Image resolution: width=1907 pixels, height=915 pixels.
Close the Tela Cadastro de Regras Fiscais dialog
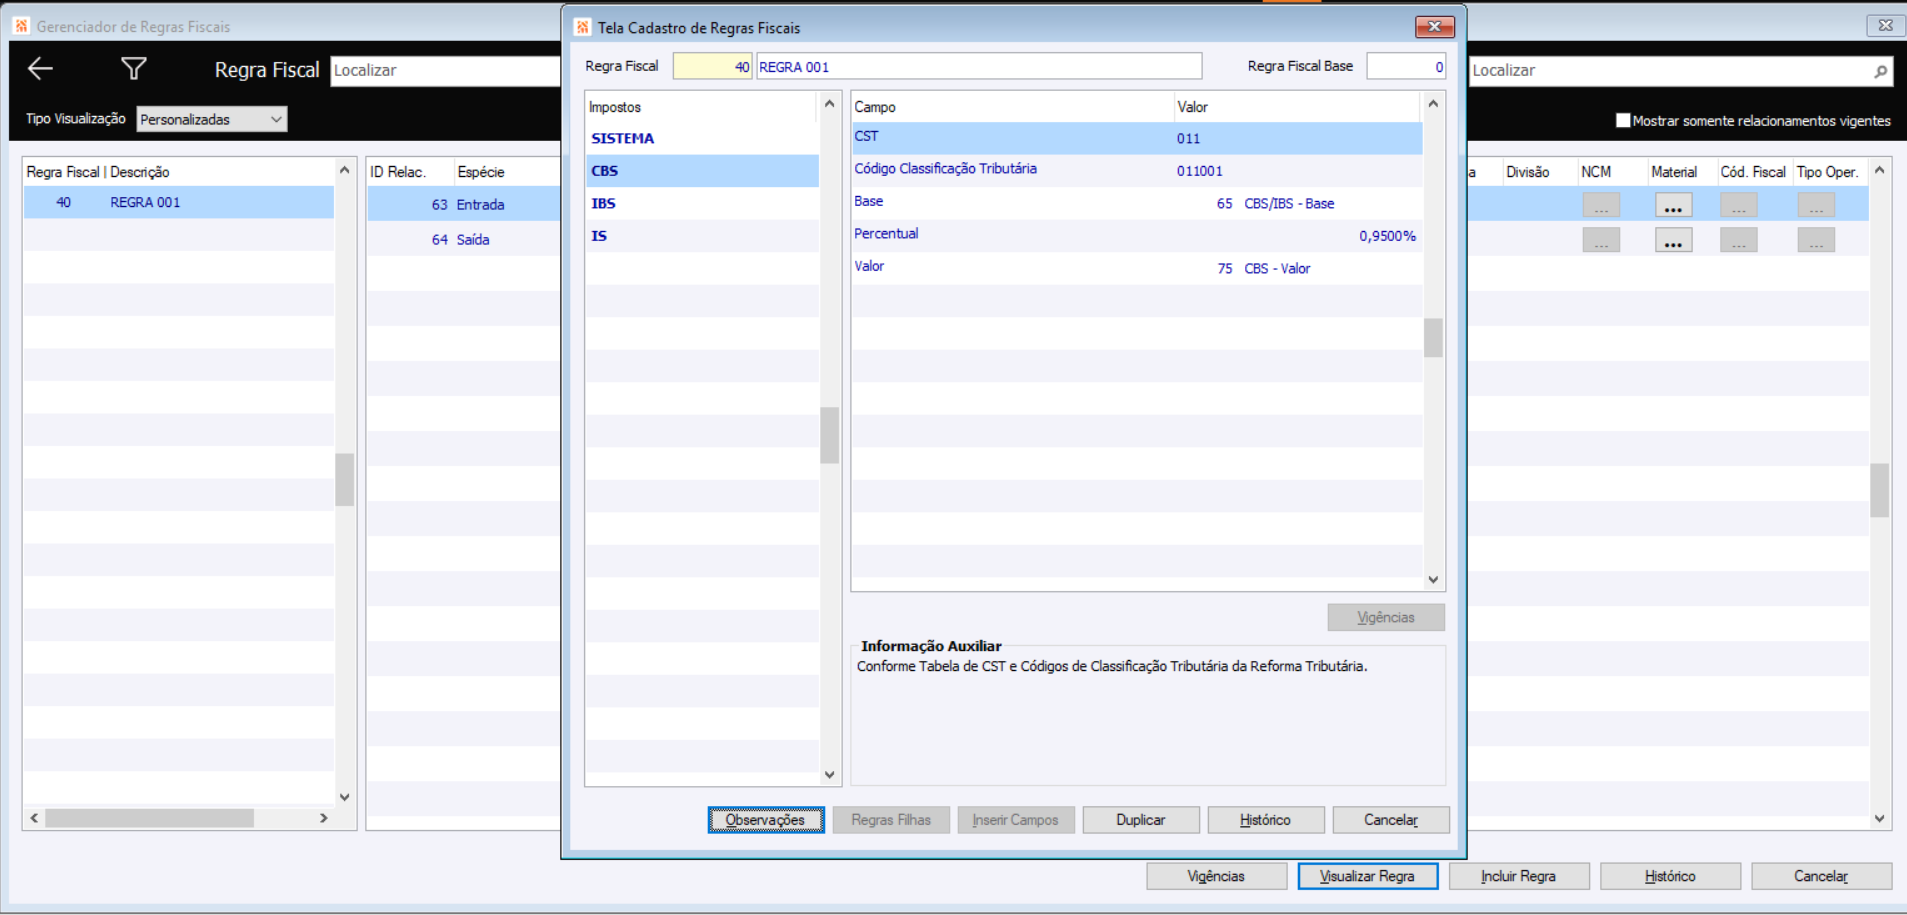point(1434,27)
